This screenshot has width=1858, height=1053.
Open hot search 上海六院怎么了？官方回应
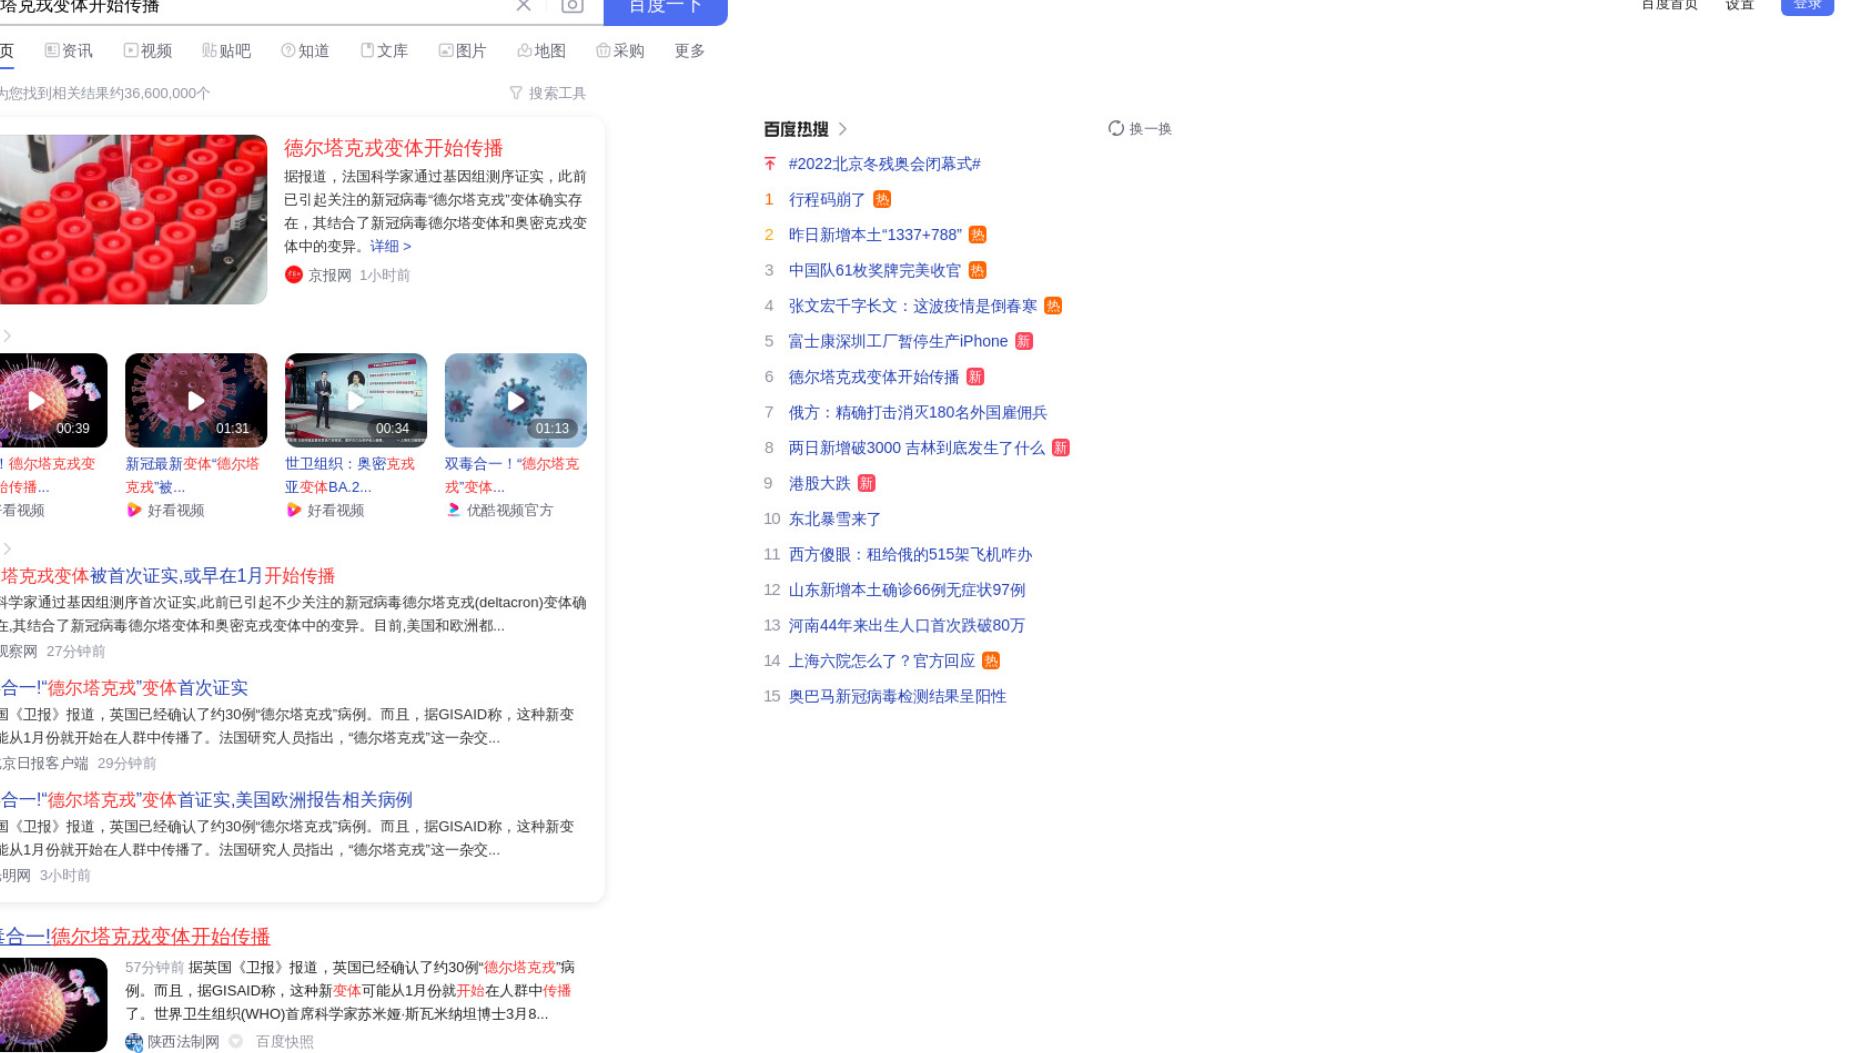[x=881, y=661]
